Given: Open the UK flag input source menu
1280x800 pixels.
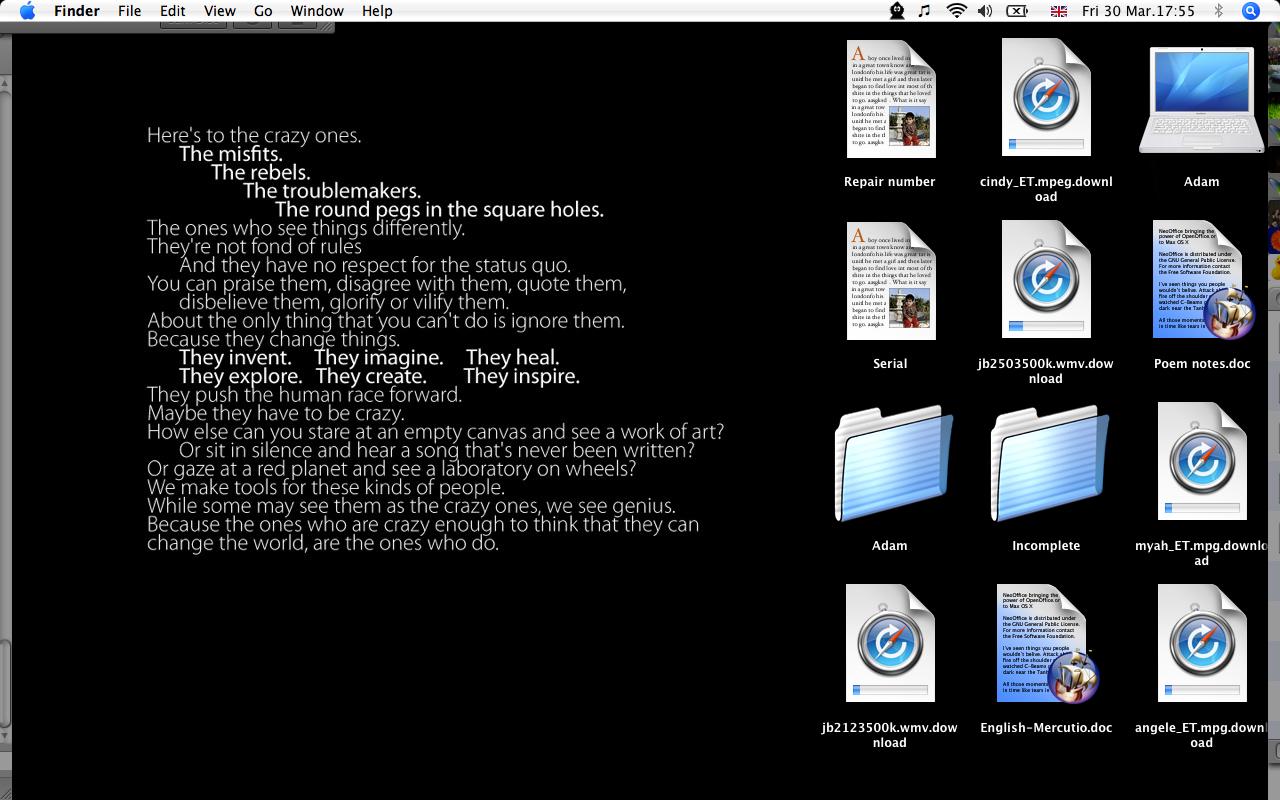Looking at the screenshot, I should tap(1059, 11).
